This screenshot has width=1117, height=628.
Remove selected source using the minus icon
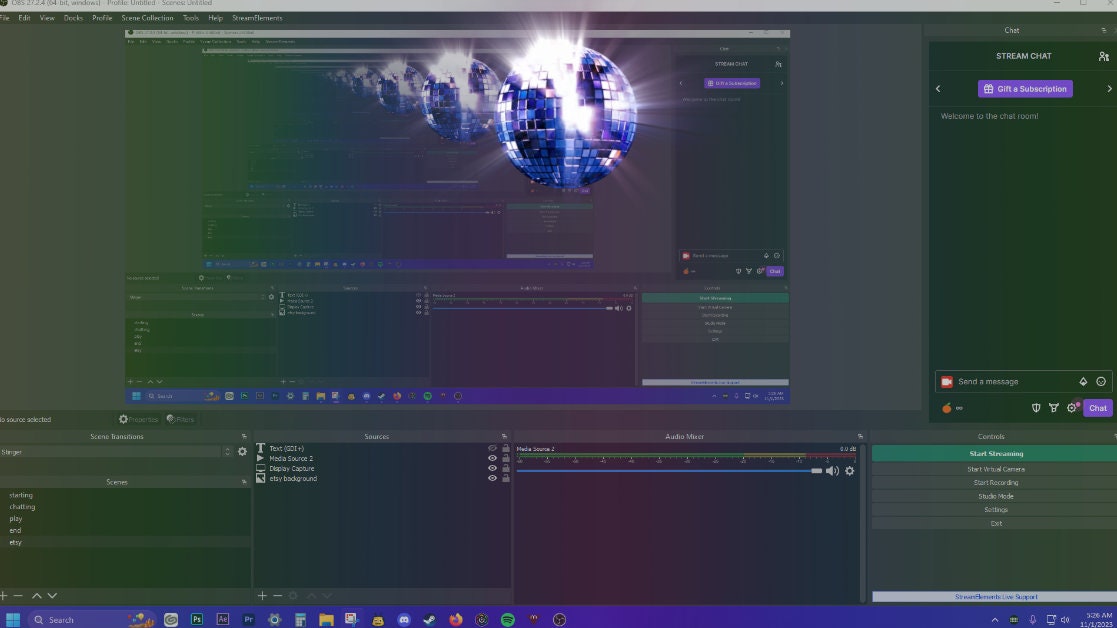click(x=277, y=595)
